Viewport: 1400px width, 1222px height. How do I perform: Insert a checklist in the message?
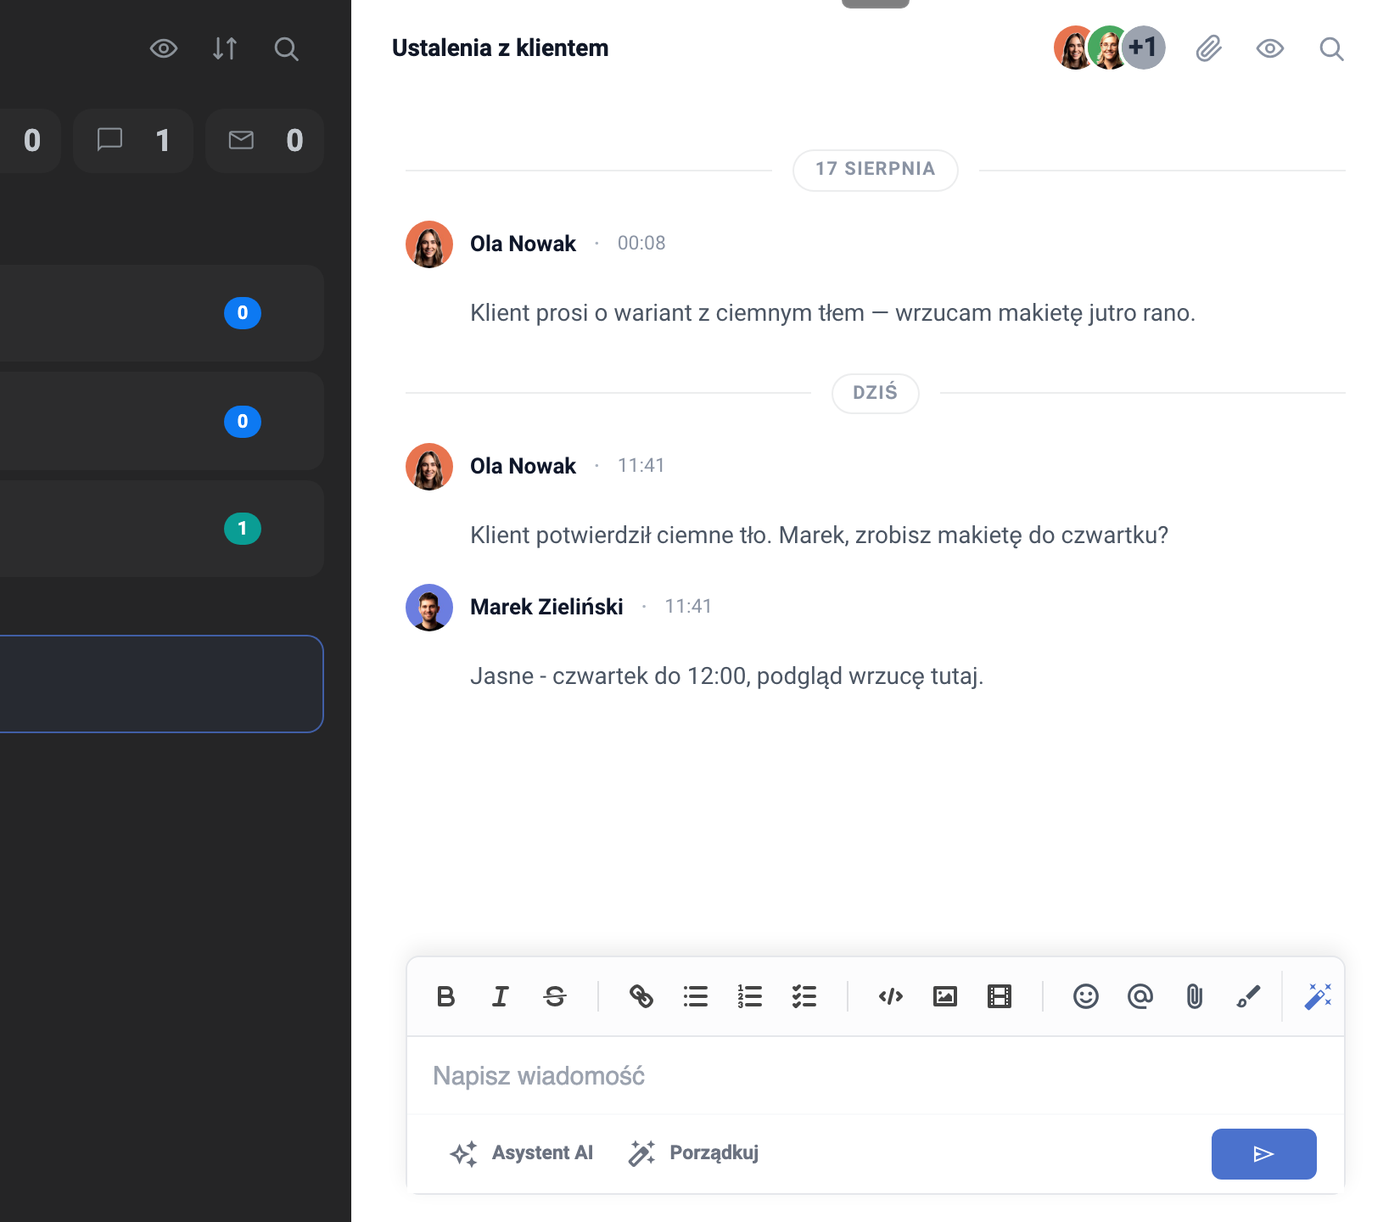pos(804,996)
